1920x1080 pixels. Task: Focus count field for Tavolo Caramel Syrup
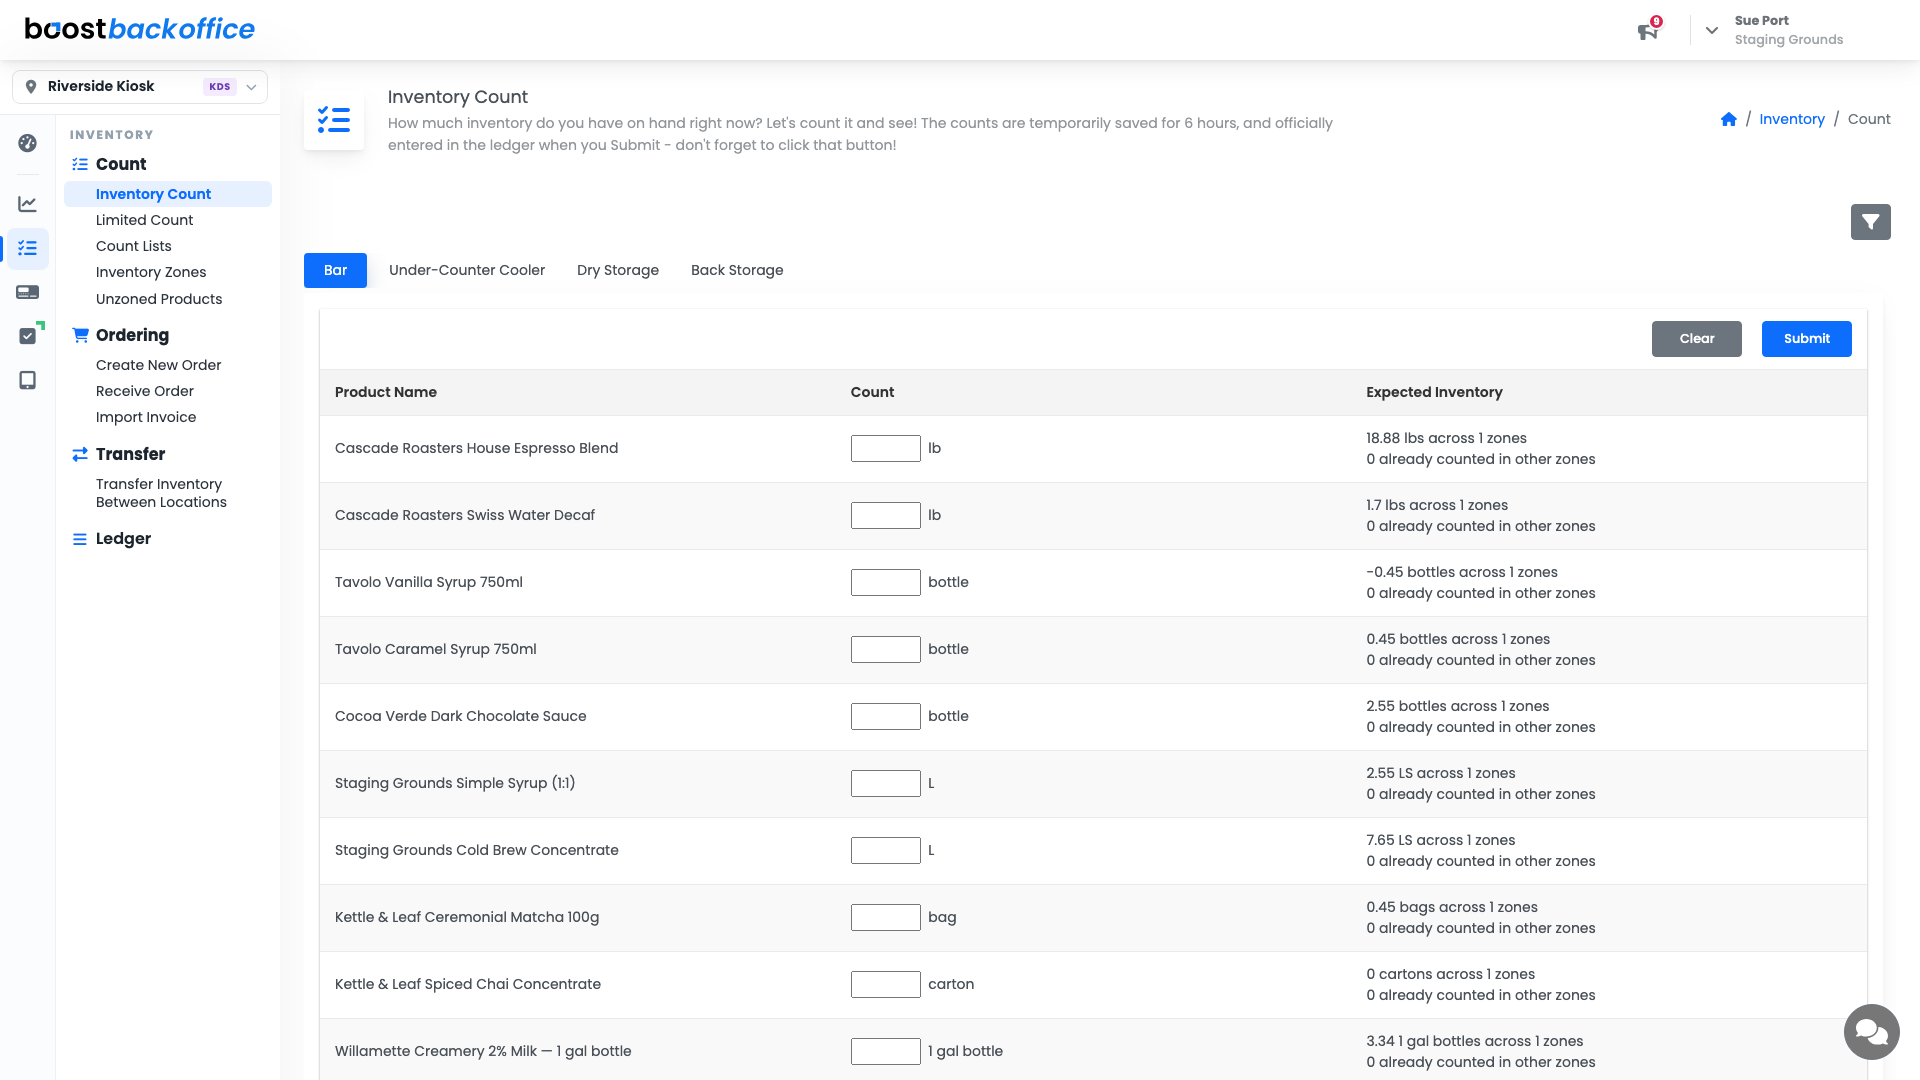(x=886, y=650)
